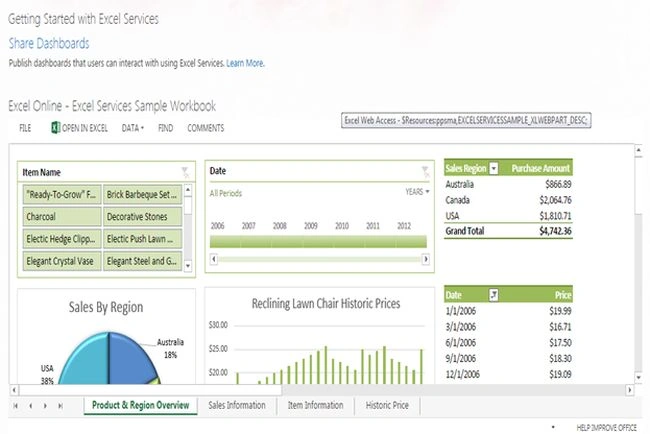Image resolution: width=650 pixels, height=434 pixels.
Task: Switch to the Sales Information sheet tab
Action: coord(237,405)
